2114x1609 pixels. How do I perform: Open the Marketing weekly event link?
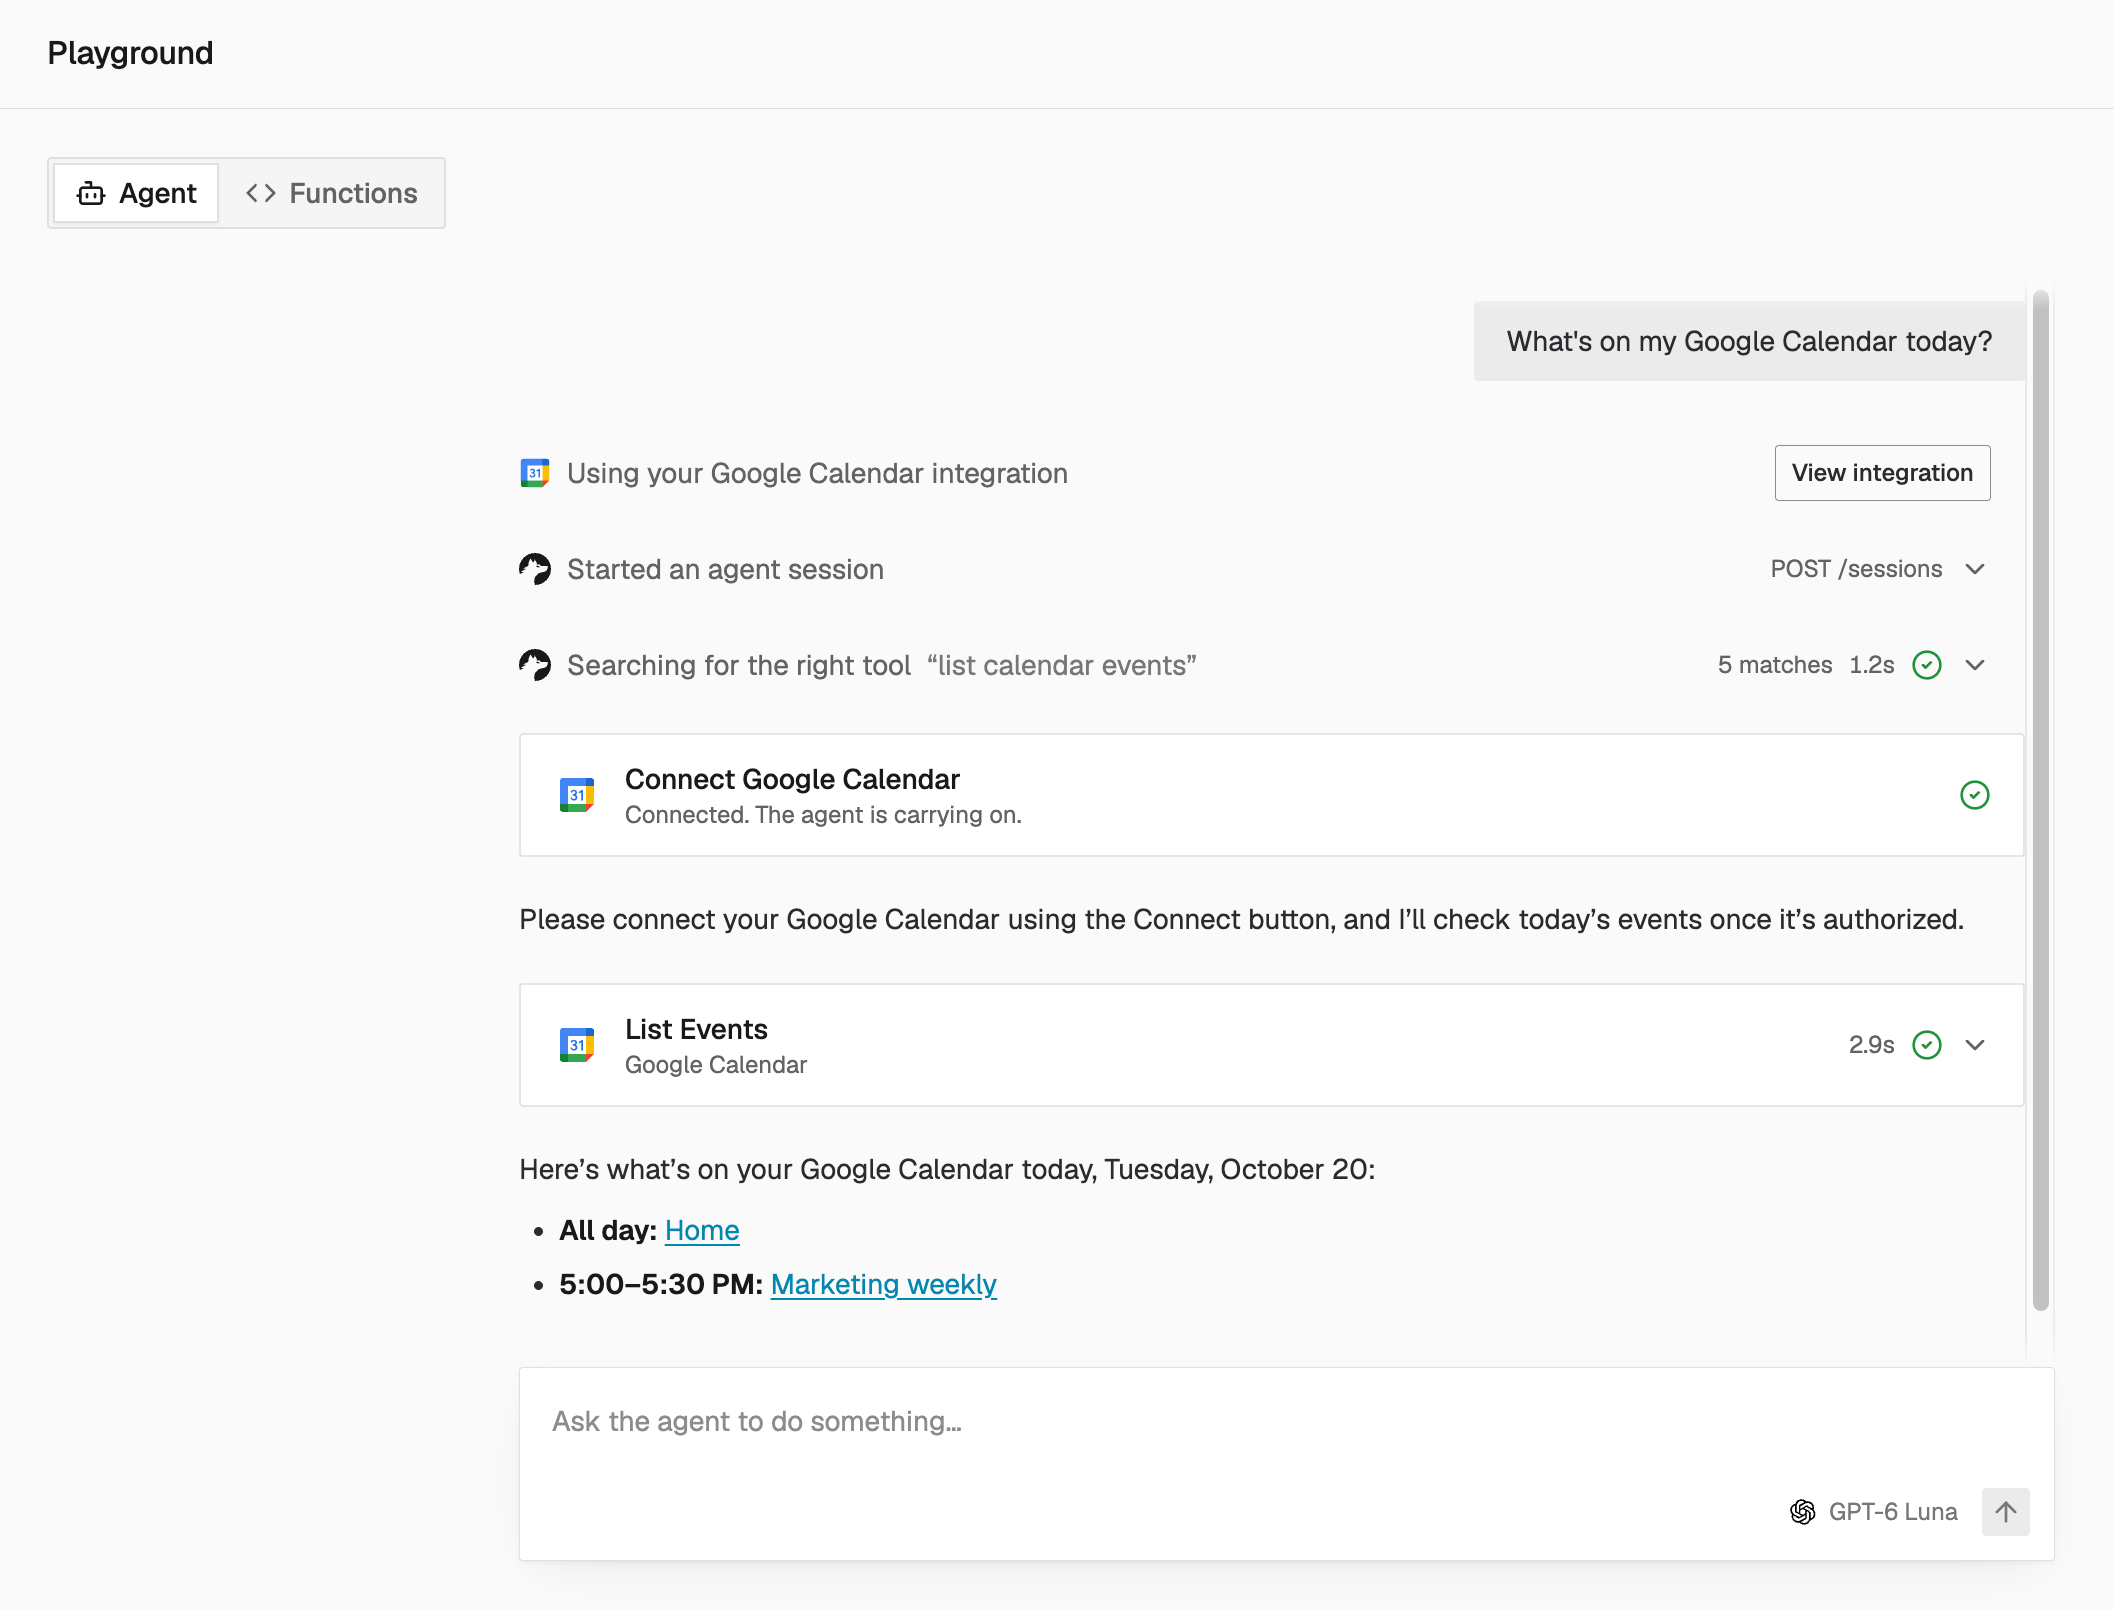(x=884, y=1284)
